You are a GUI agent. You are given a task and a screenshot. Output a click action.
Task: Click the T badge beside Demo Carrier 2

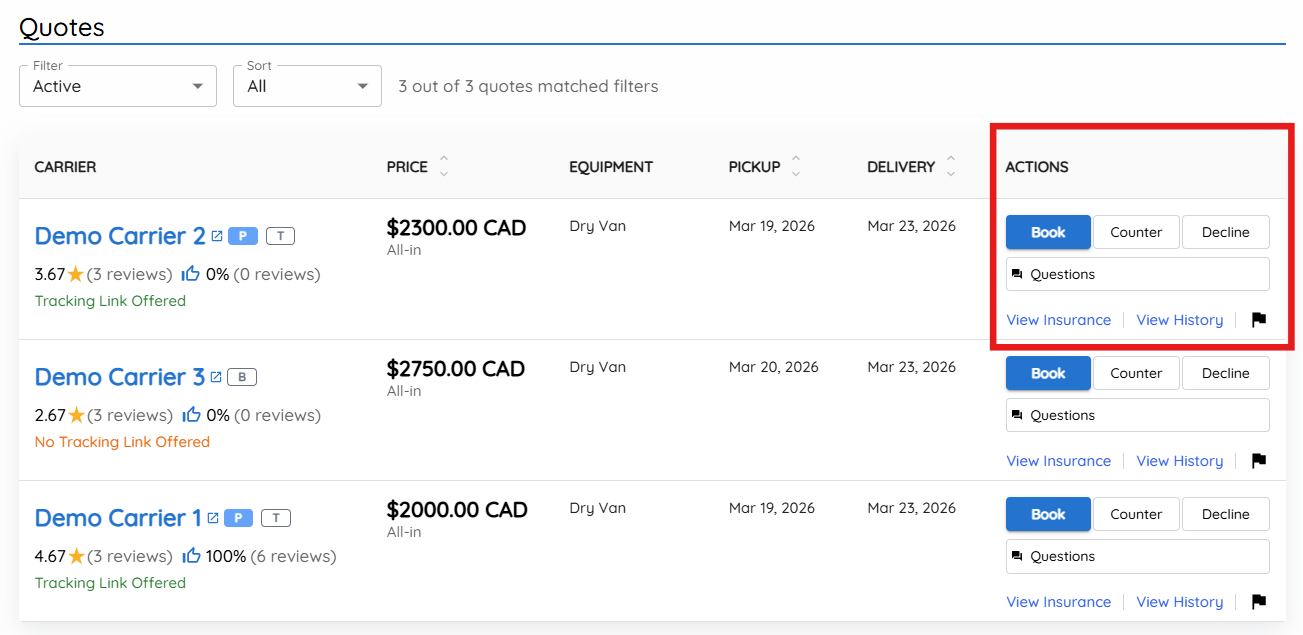[280, 236]
